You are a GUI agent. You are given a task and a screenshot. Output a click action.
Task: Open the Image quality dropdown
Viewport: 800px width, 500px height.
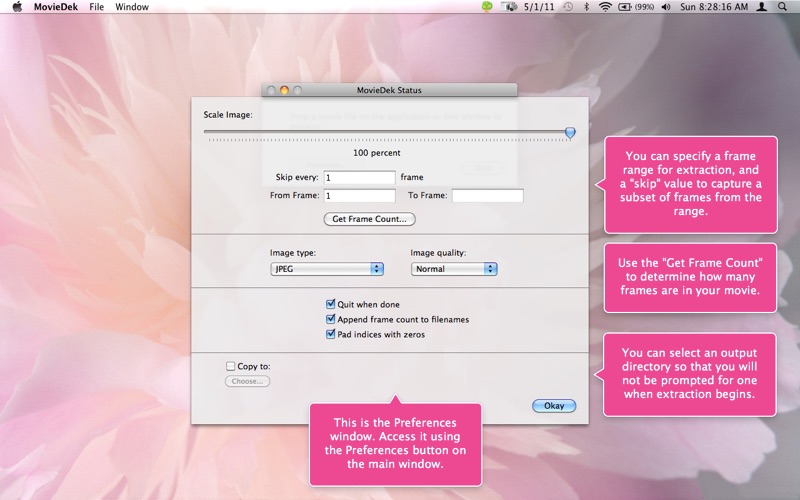pos(454,269)
